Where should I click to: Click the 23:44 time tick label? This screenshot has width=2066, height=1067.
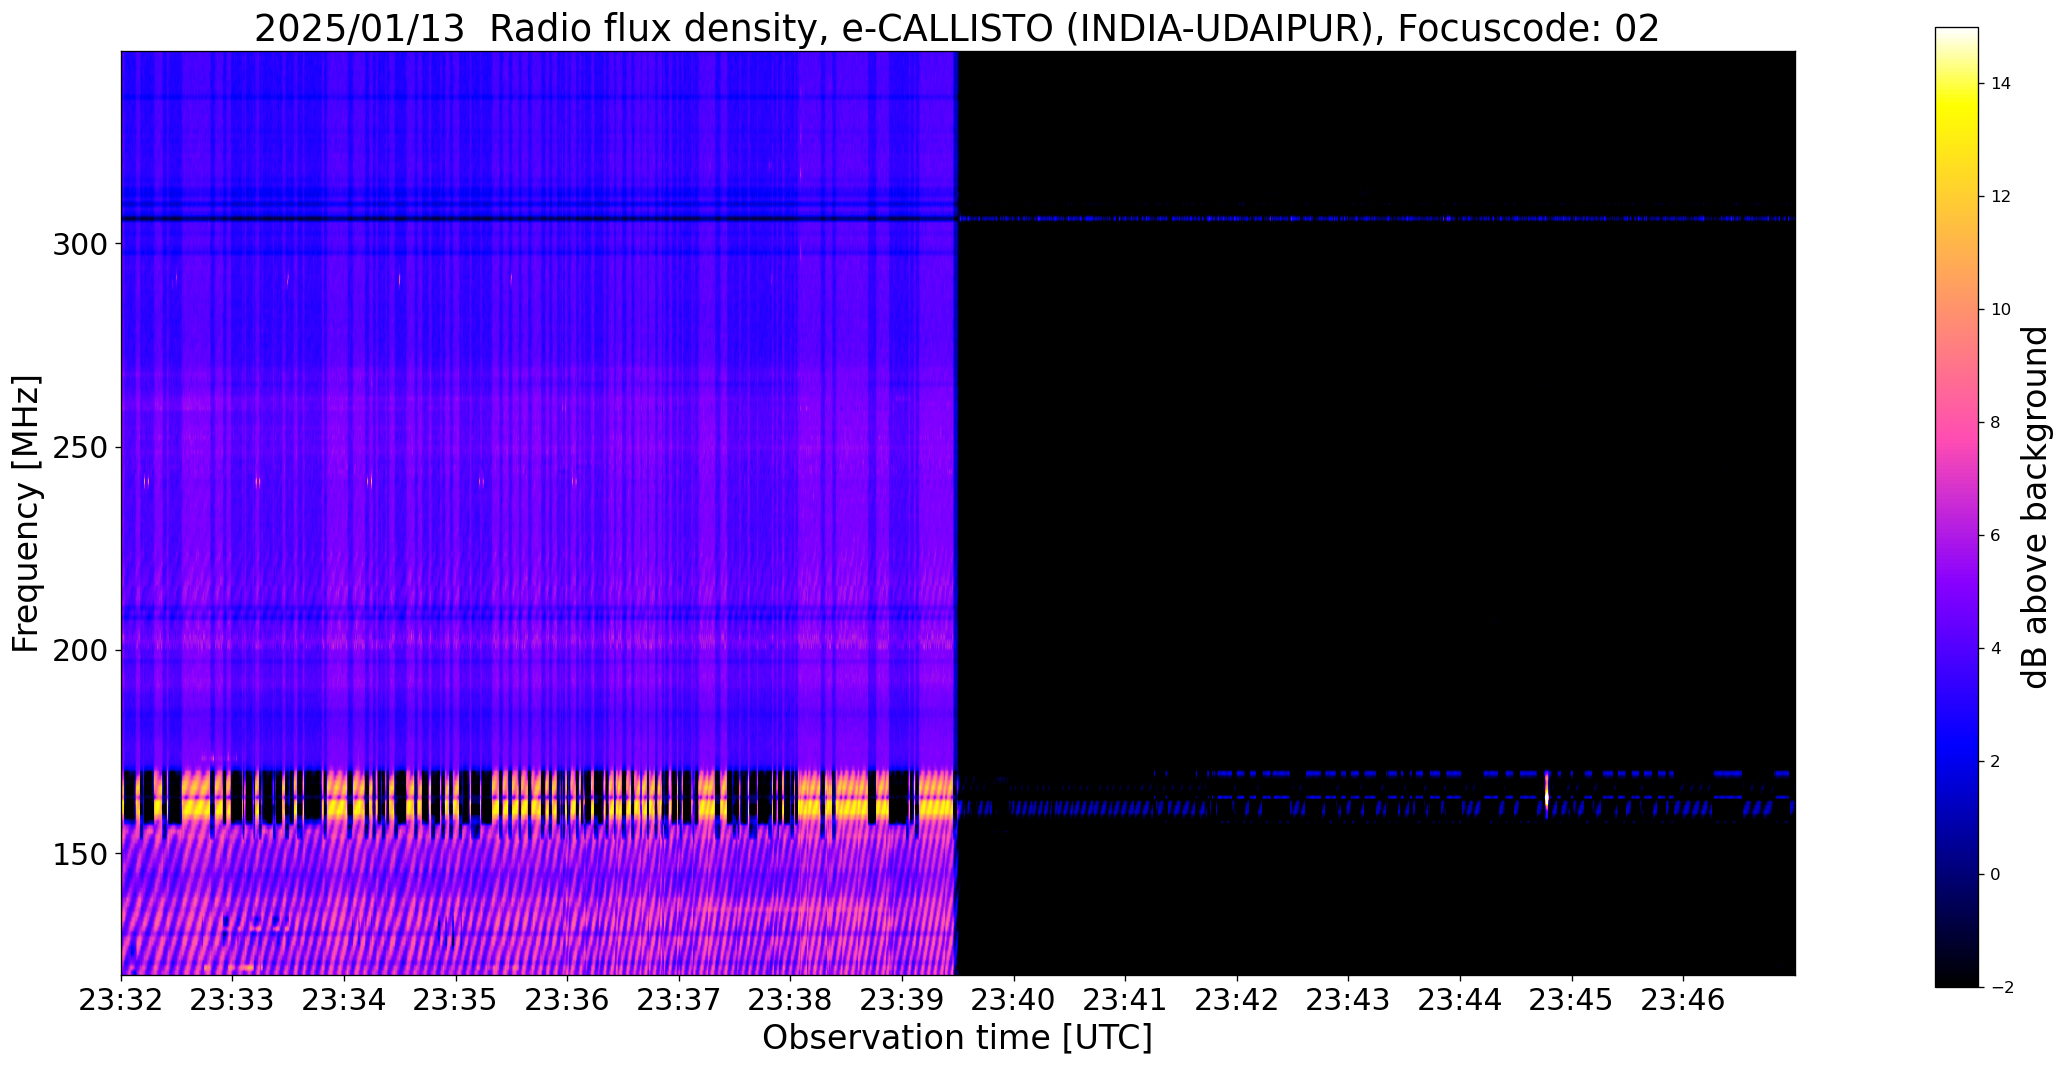(1461, 1000)
